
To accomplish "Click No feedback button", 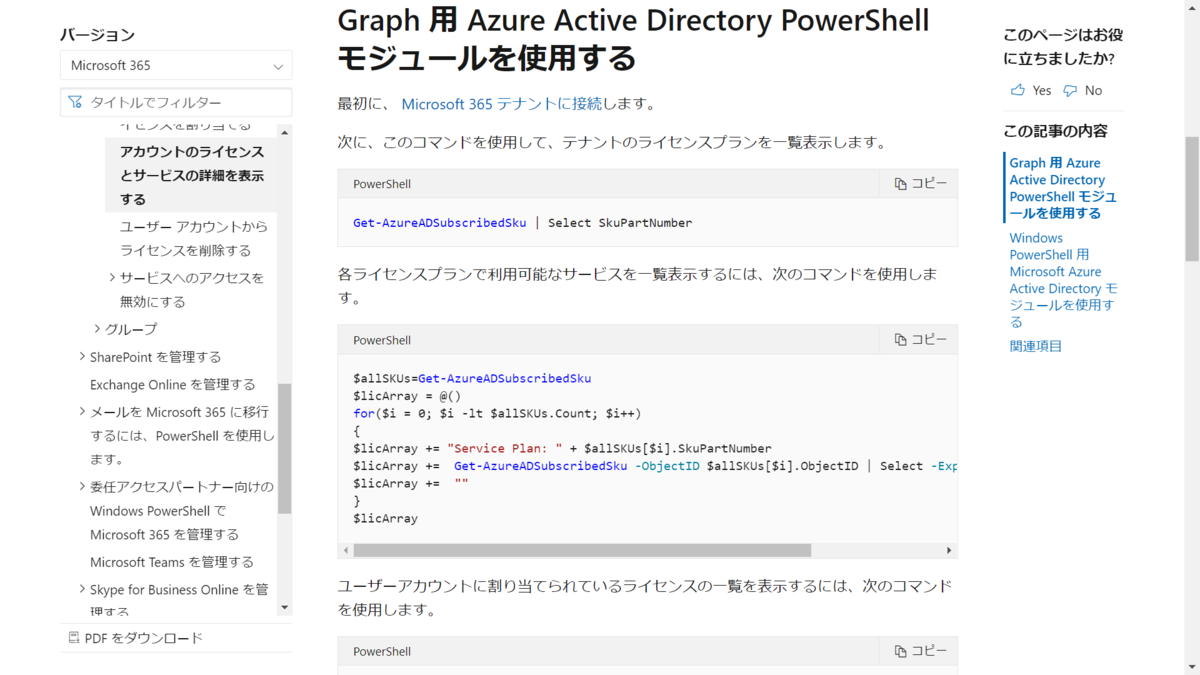I will (1082, 90).
